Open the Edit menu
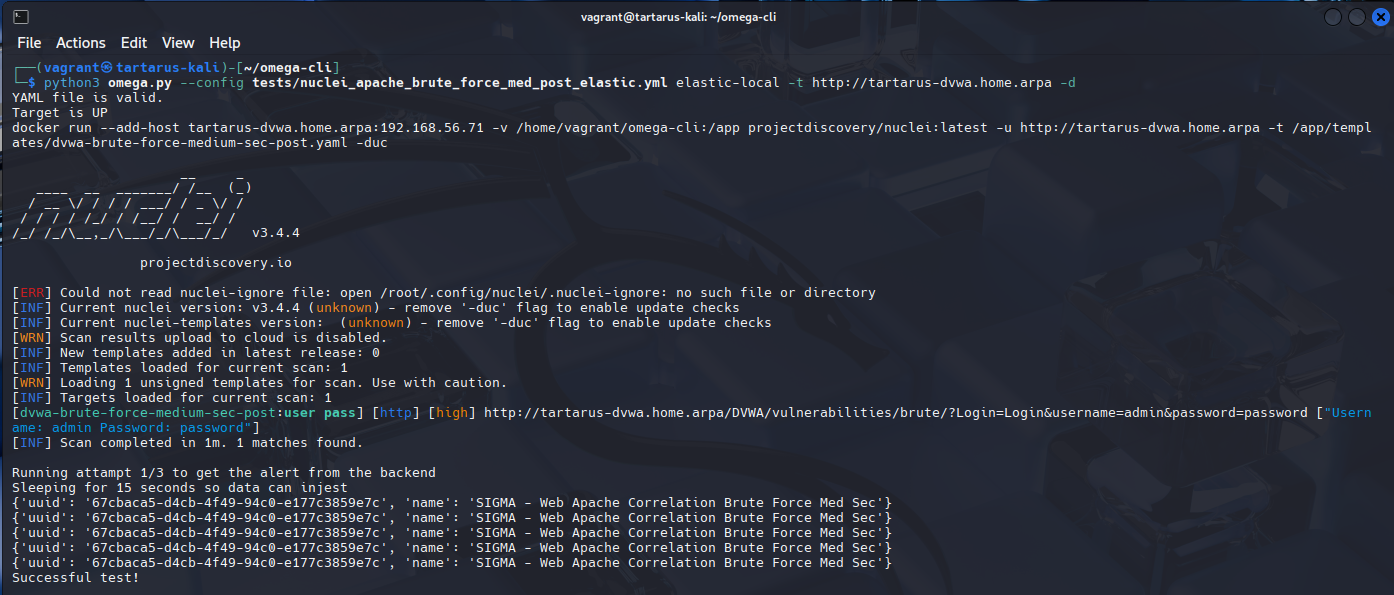This screenshot has width=1394, height=595. coord(133,43)
